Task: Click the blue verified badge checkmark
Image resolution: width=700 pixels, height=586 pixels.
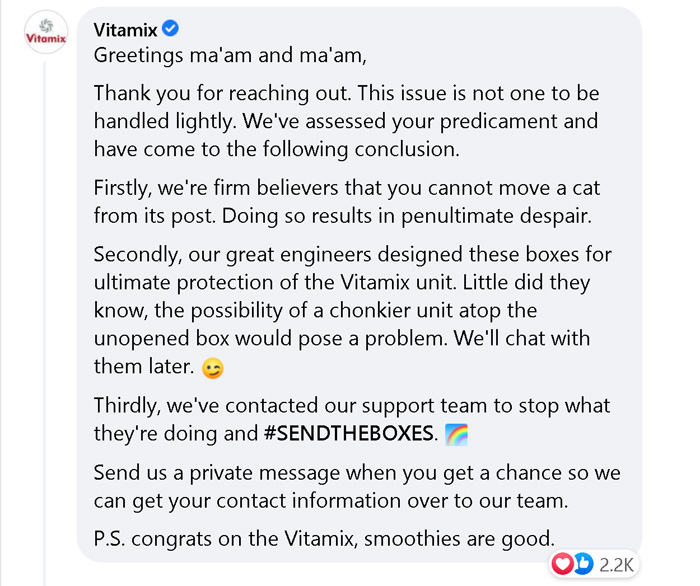Action: click(171, 29)
